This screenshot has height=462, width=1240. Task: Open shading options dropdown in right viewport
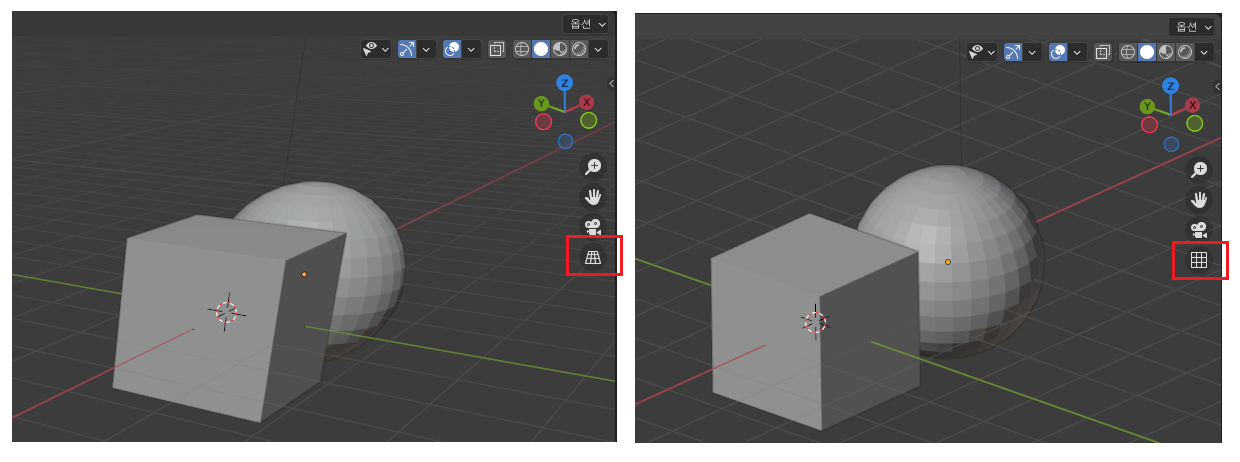tap(1204, 51)
